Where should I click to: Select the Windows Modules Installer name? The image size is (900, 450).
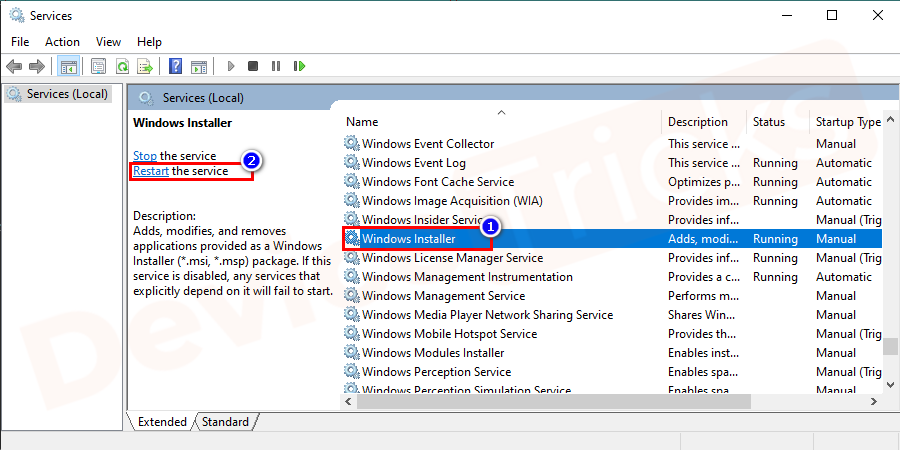(433, 352)
